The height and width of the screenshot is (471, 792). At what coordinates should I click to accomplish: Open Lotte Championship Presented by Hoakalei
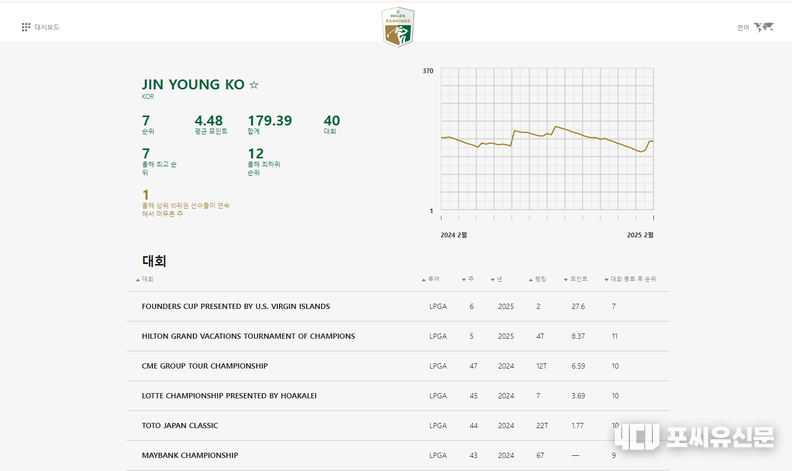tap(229, 396)
